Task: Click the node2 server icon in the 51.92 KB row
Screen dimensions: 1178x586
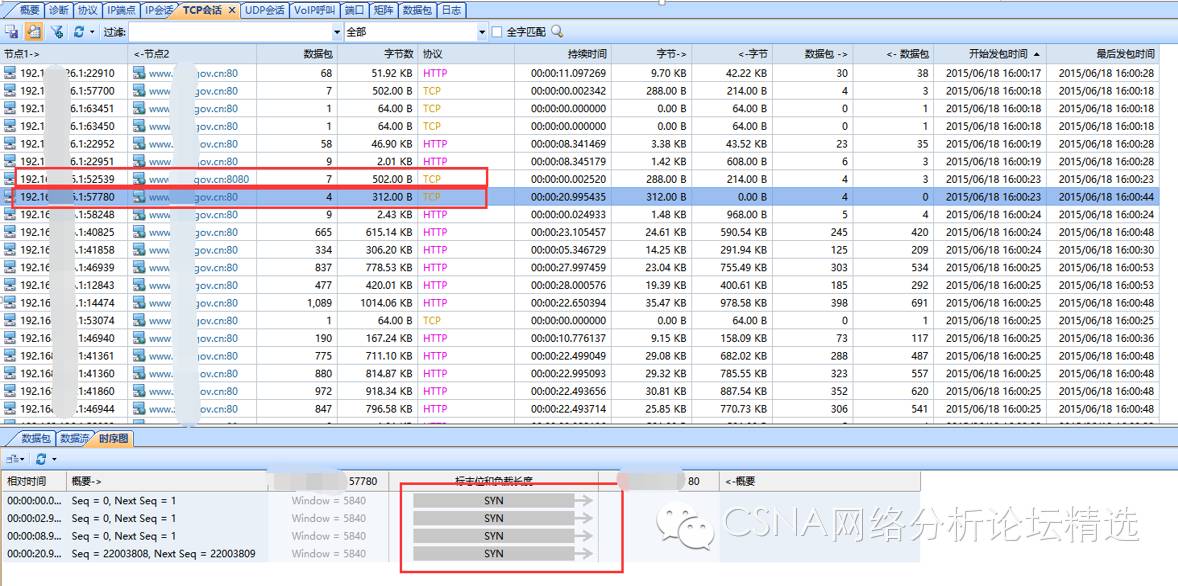Action: [x=139, y=73]
